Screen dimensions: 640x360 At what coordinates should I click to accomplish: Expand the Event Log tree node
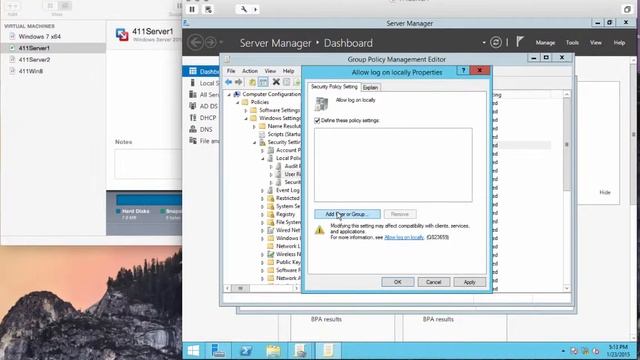[x=262, y=190]
